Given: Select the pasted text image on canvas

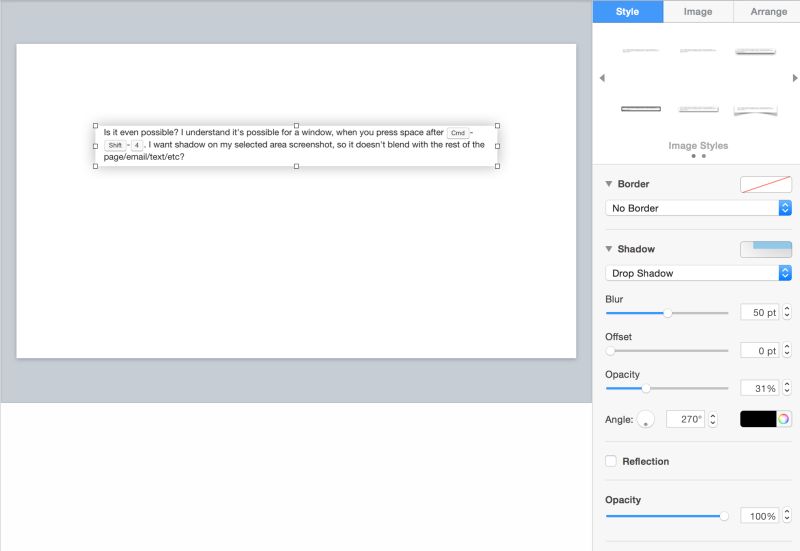Looking at the screenshot, I should coord(296,146).
